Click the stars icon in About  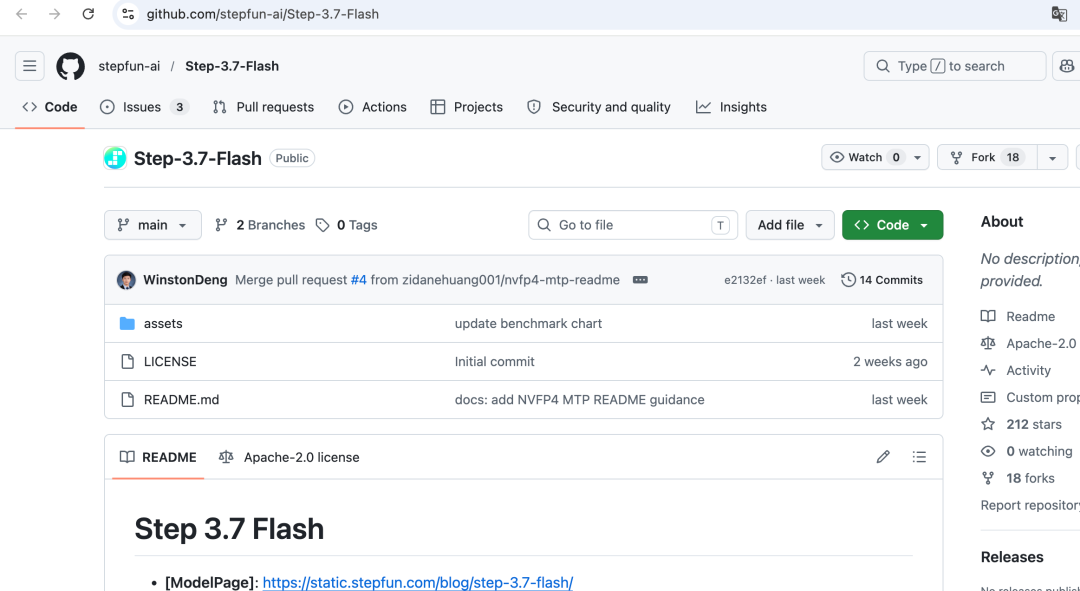[x=988, y=424]
